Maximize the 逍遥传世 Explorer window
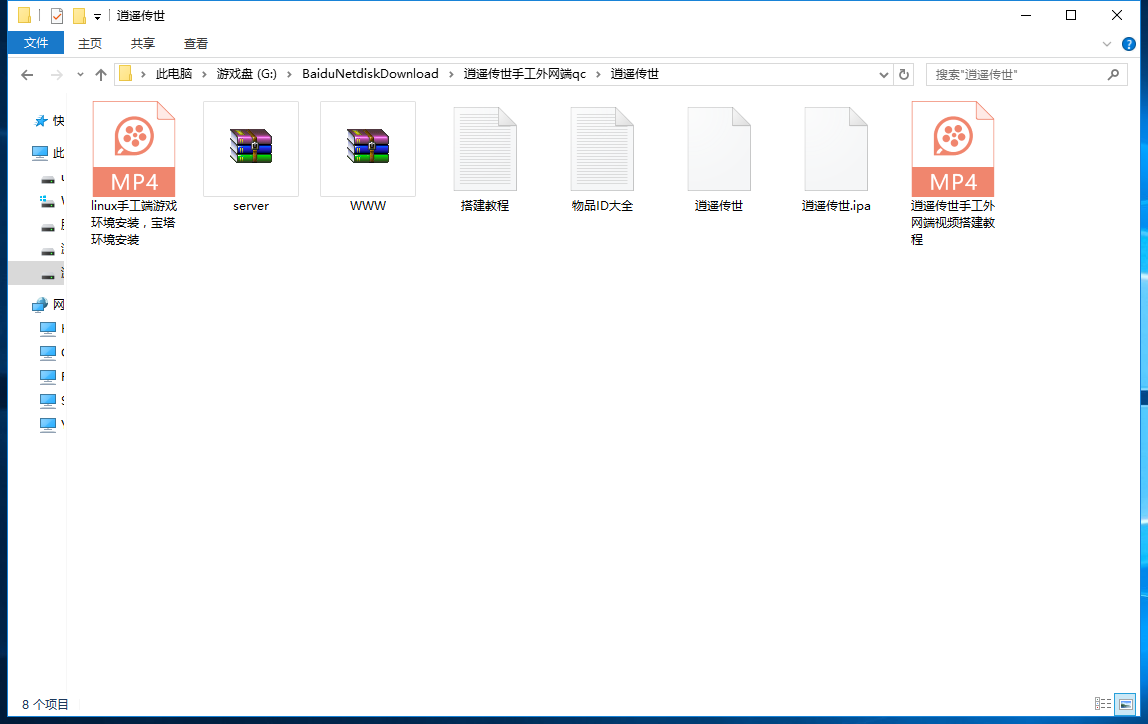Screen dimensions: 1148x724 point(1071,15)
